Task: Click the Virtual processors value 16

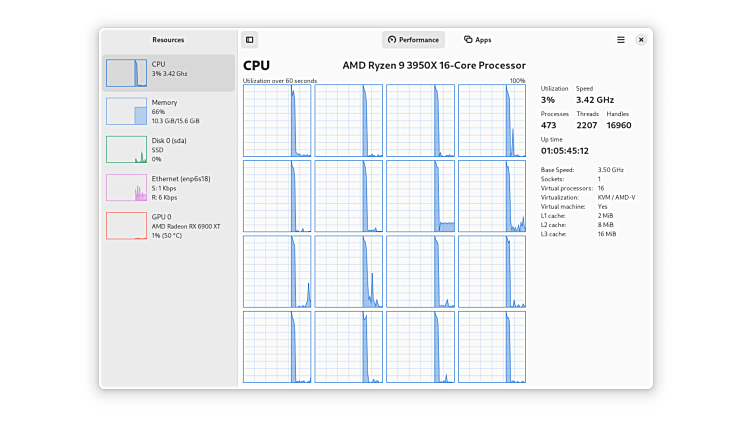Action: (x=601, y=188)
